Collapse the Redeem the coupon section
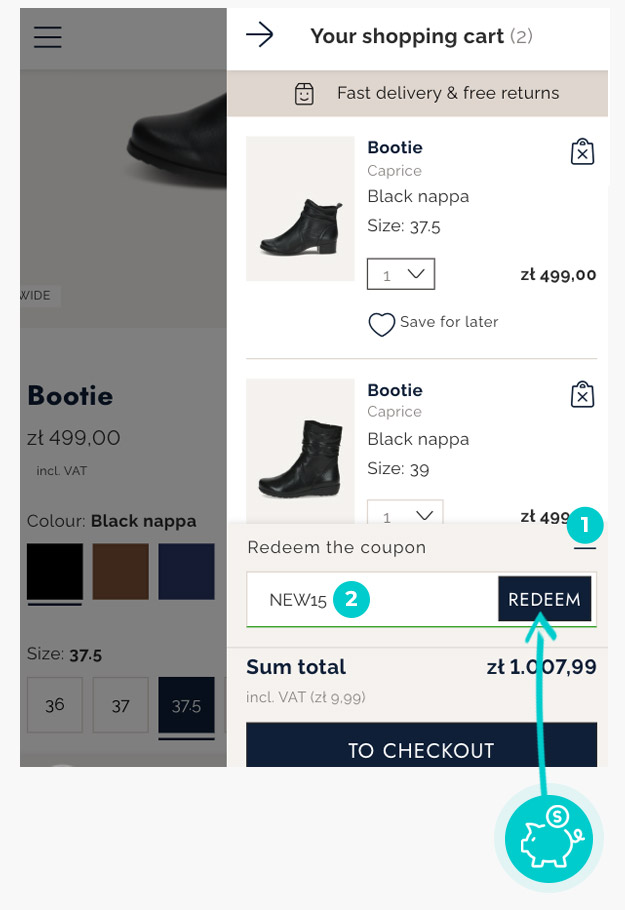The height and width of the screenshot is (910, 625). pos(585,547)
